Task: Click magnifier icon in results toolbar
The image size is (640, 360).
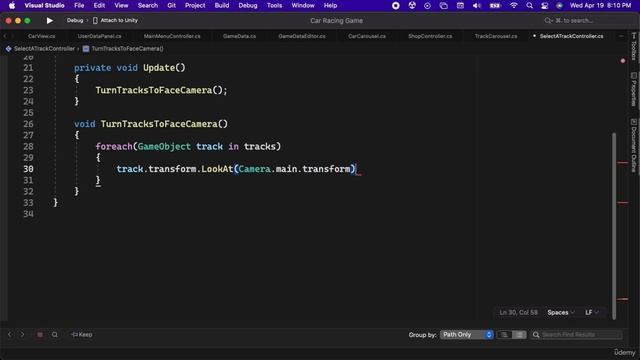Action: 54,335
